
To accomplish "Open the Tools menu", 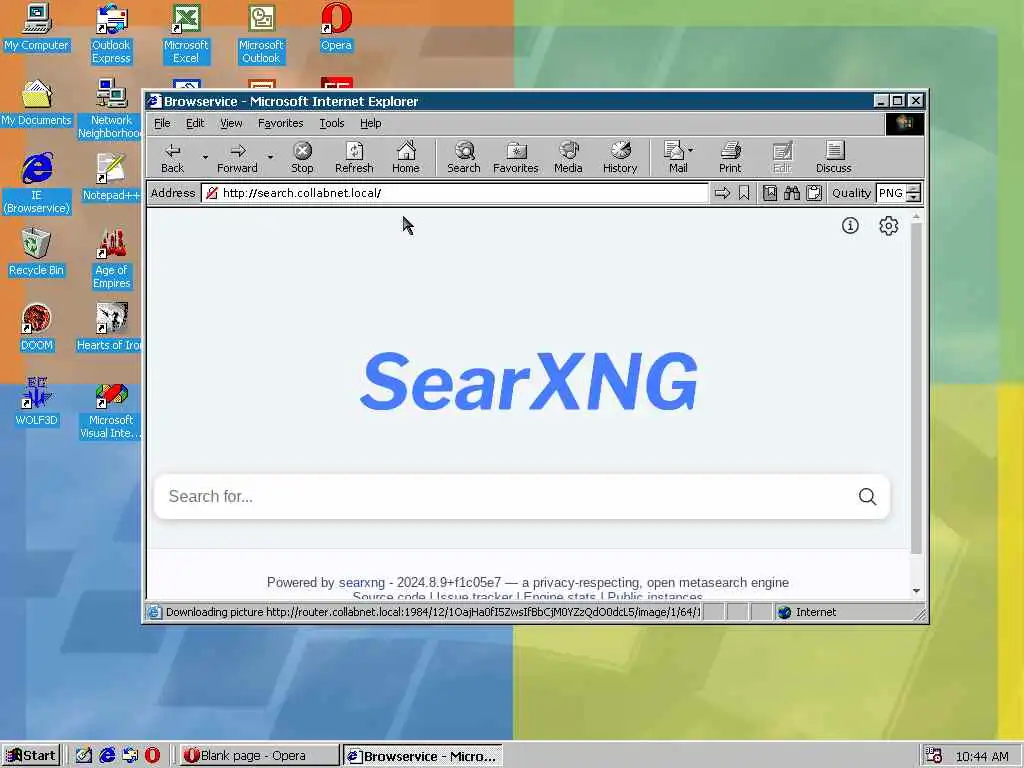I will (x=332, y=123).
